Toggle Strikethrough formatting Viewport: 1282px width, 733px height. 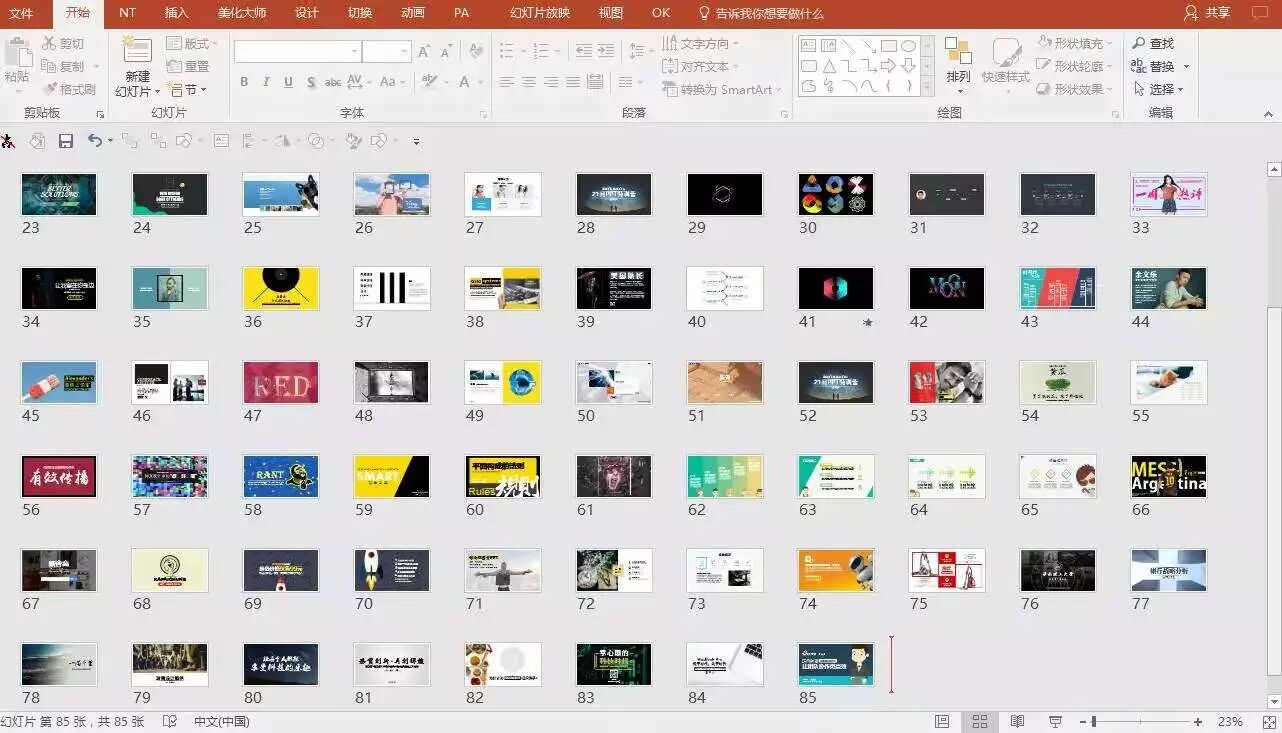[x=333, y=82]
